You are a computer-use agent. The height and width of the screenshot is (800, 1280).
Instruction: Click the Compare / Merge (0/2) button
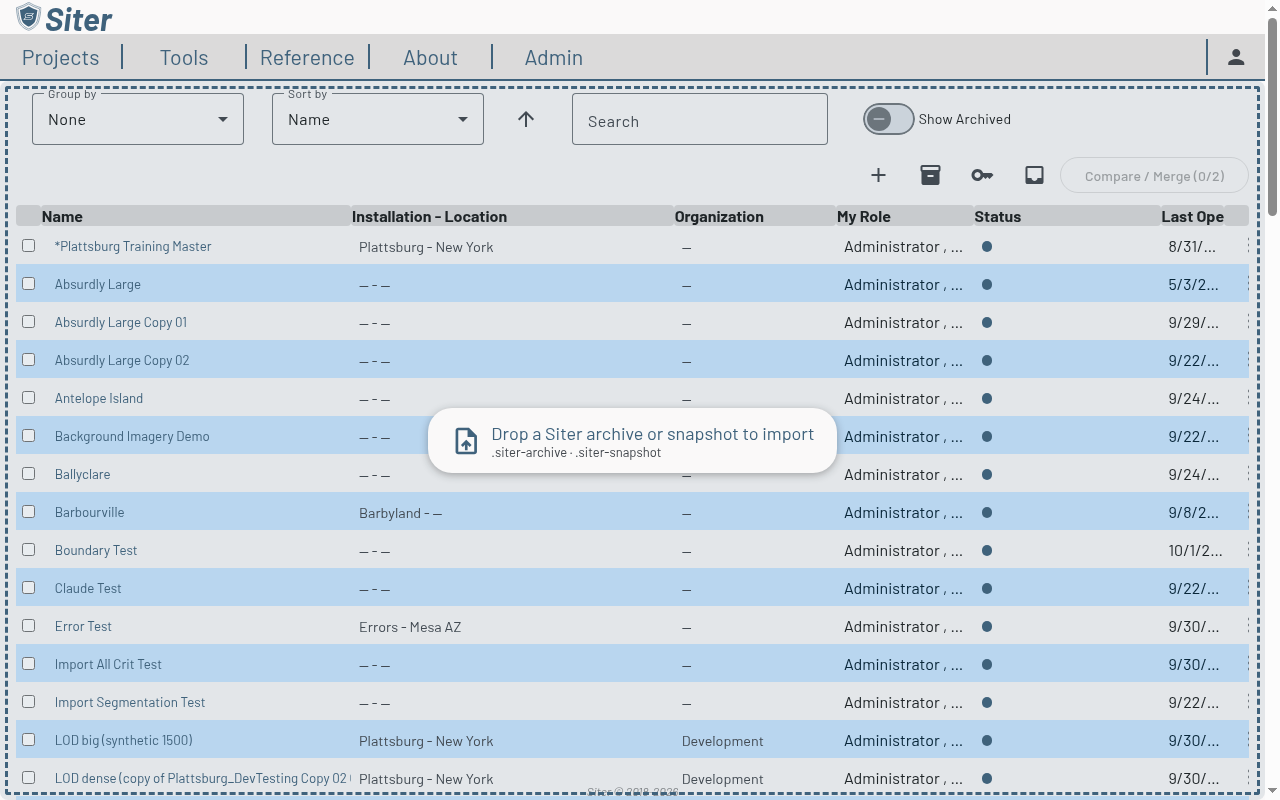(x=1154, y=176)
